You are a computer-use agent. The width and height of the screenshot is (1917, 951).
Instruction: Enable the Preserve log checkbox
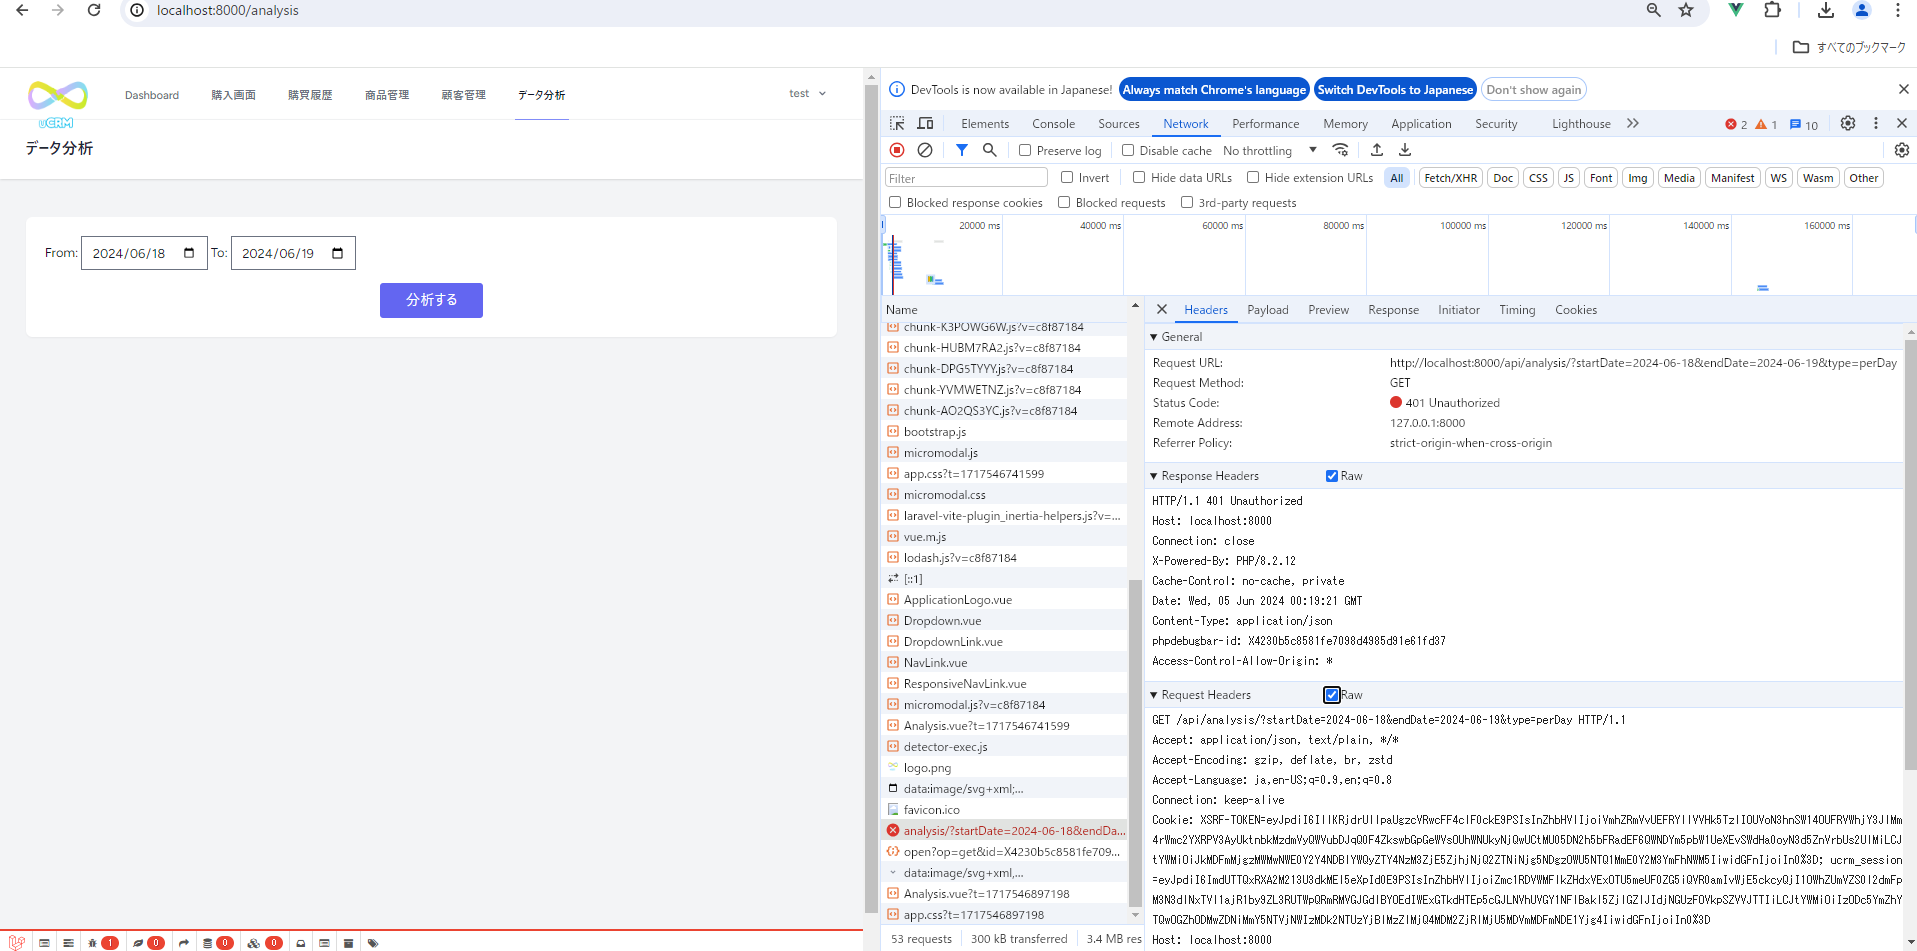click(1025, 151)
